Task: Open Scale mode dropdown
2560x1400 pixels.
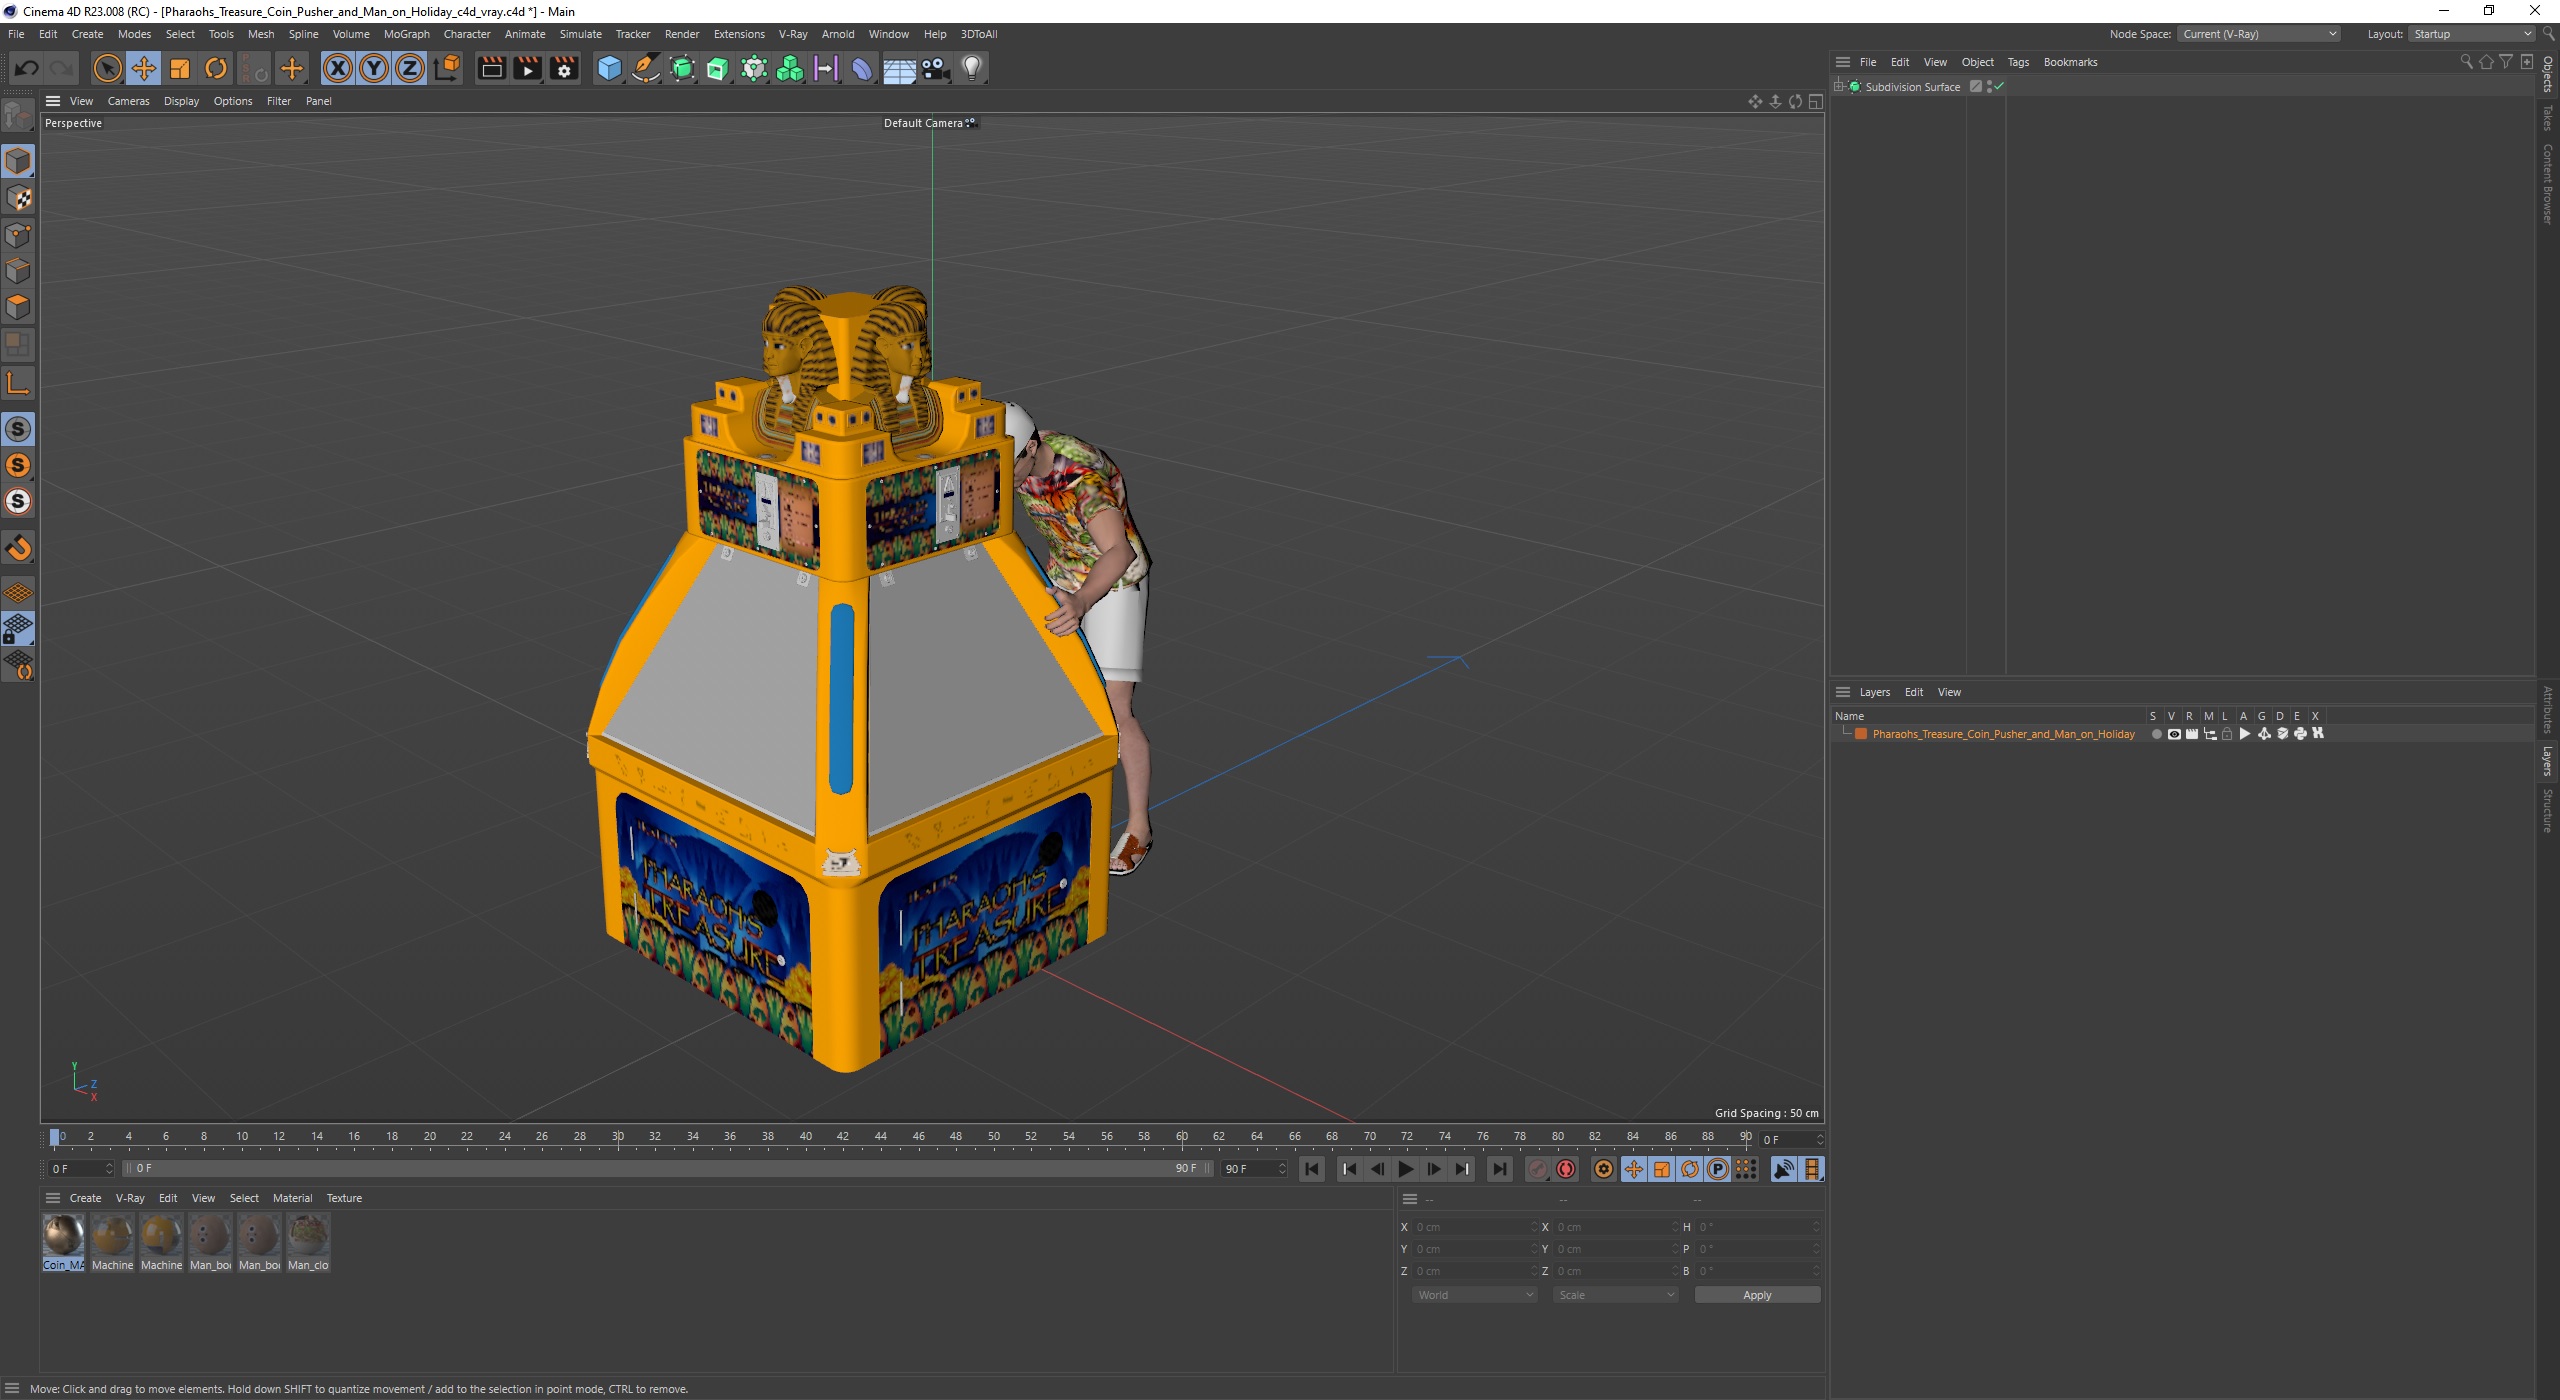Action: click(1616, 1295)
